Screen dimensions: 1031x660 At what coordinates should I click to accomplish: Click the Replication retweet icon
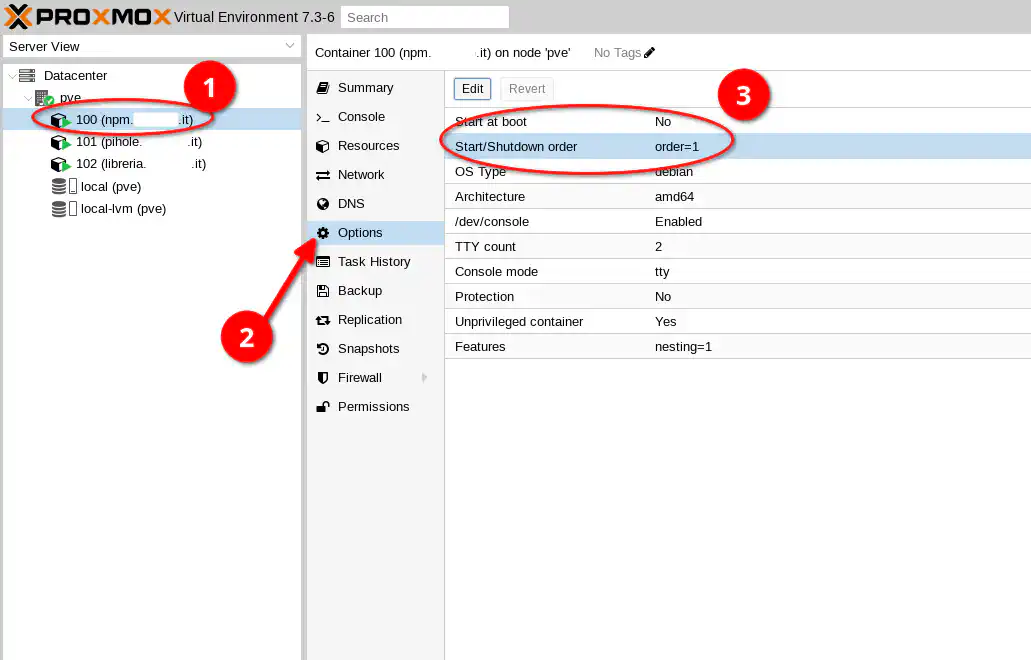[323, 320]
